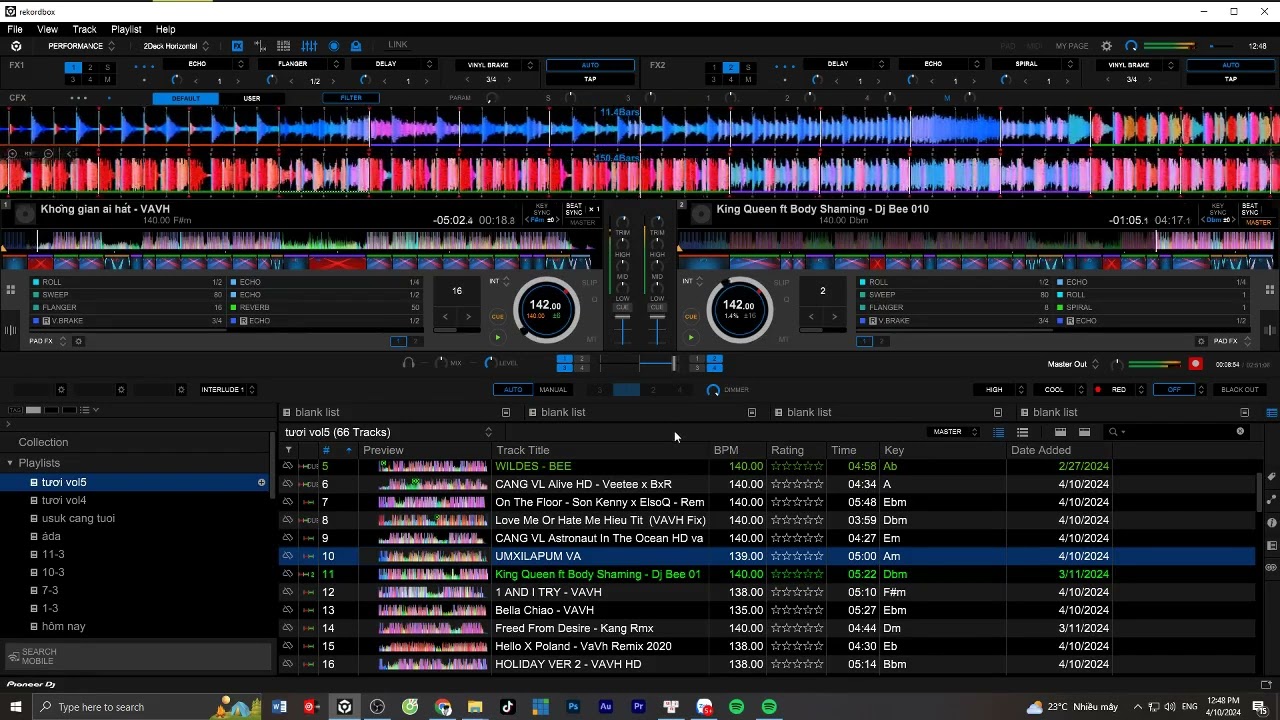The width and height of the screenshot is (1280, 720).
Task: Click the round recording panel icon in the top toolbar
Action: [x=334, y=46]
